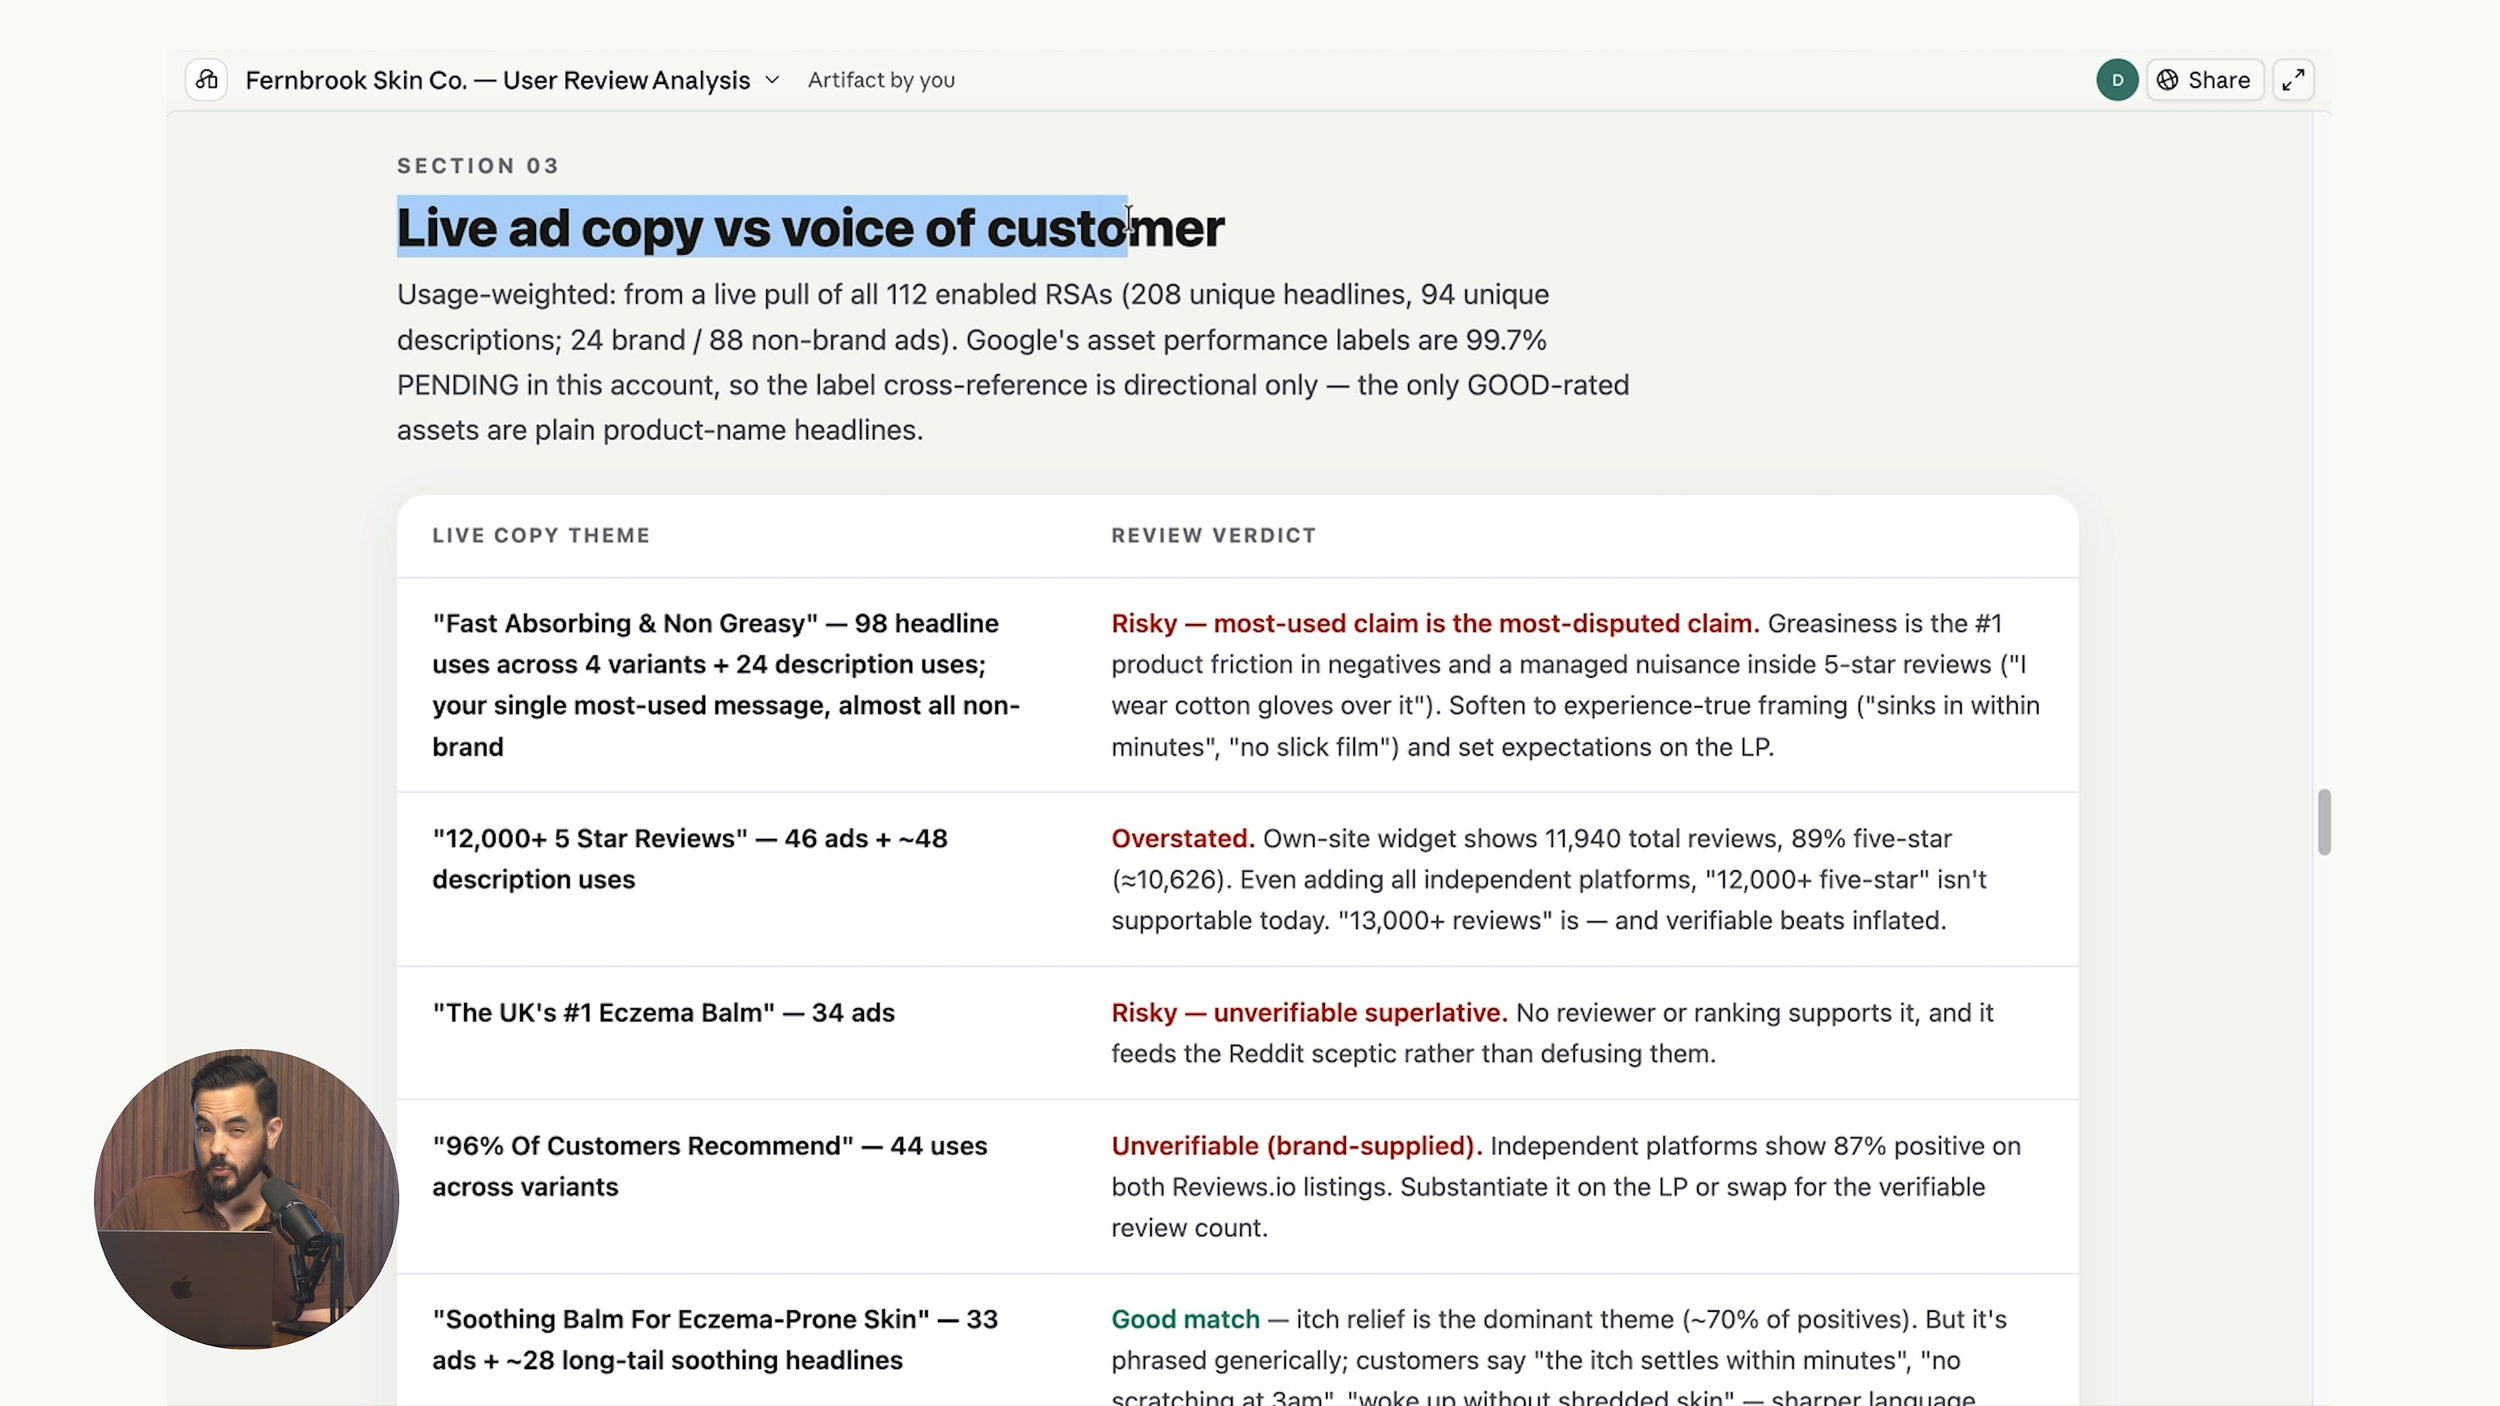
Task: Click the 'Overstated.' verdict text
Action: click(x=1182, y=839)
